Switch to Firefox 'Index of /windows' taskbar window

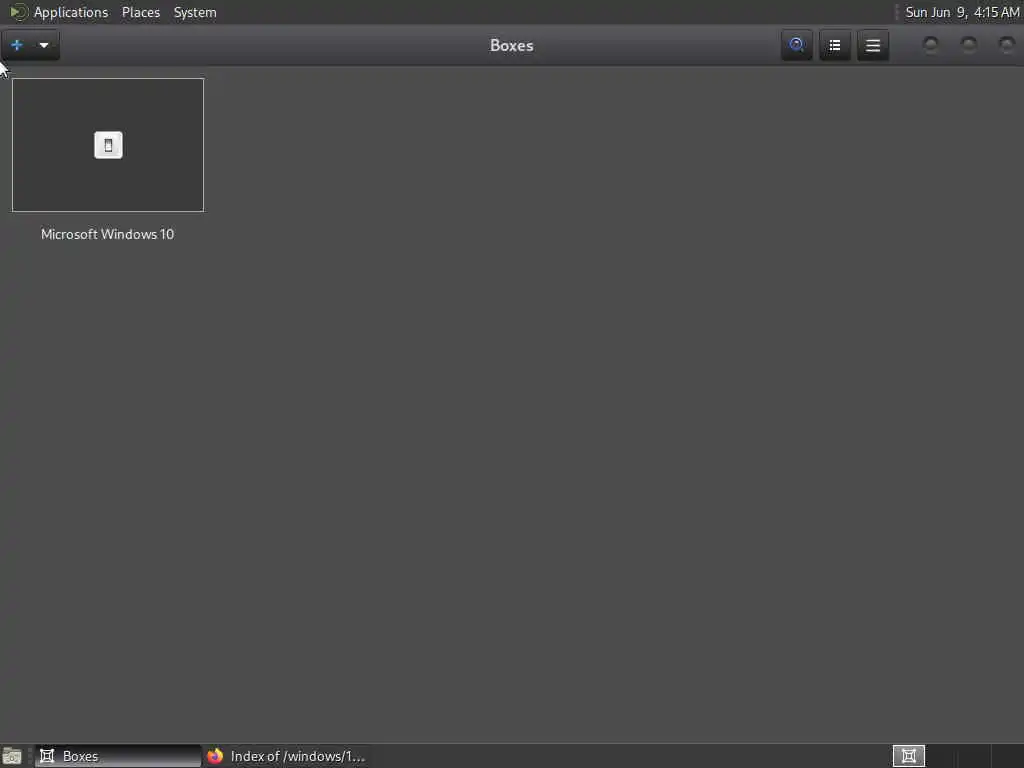click(286, 756)
